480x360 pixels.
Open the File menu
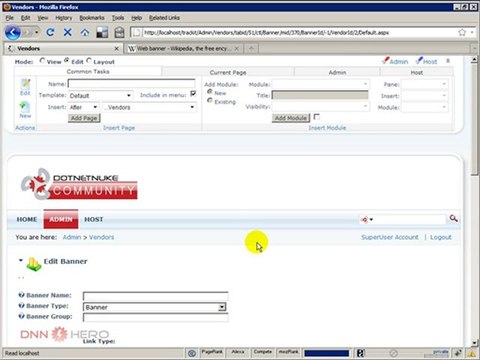(x=10, y=18)
